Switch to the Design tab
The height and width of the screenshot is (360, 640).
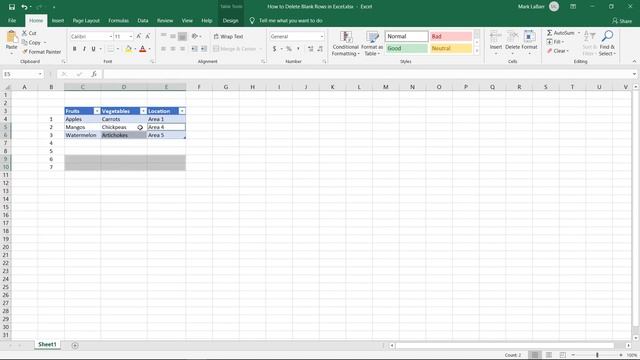tap(230, 20)
